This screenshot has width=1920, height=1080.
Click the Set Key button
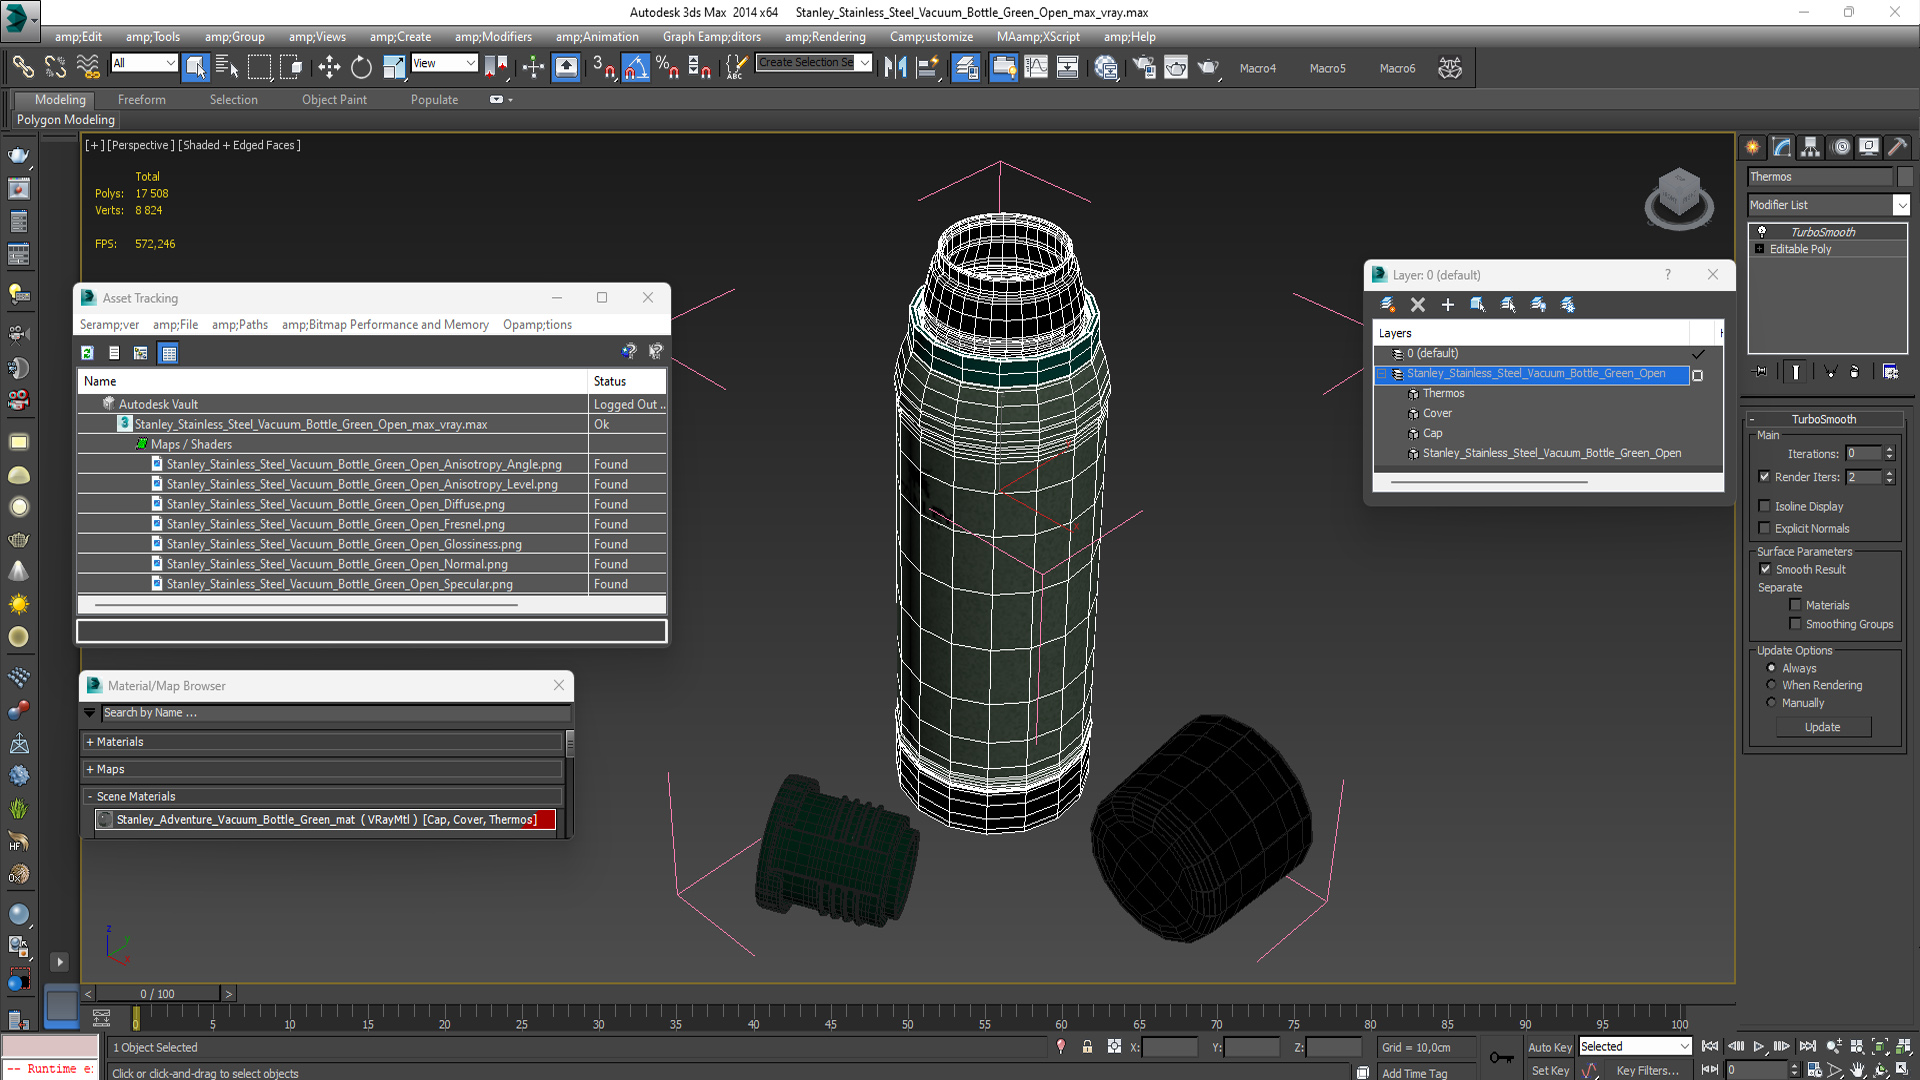point(1550,1070)
